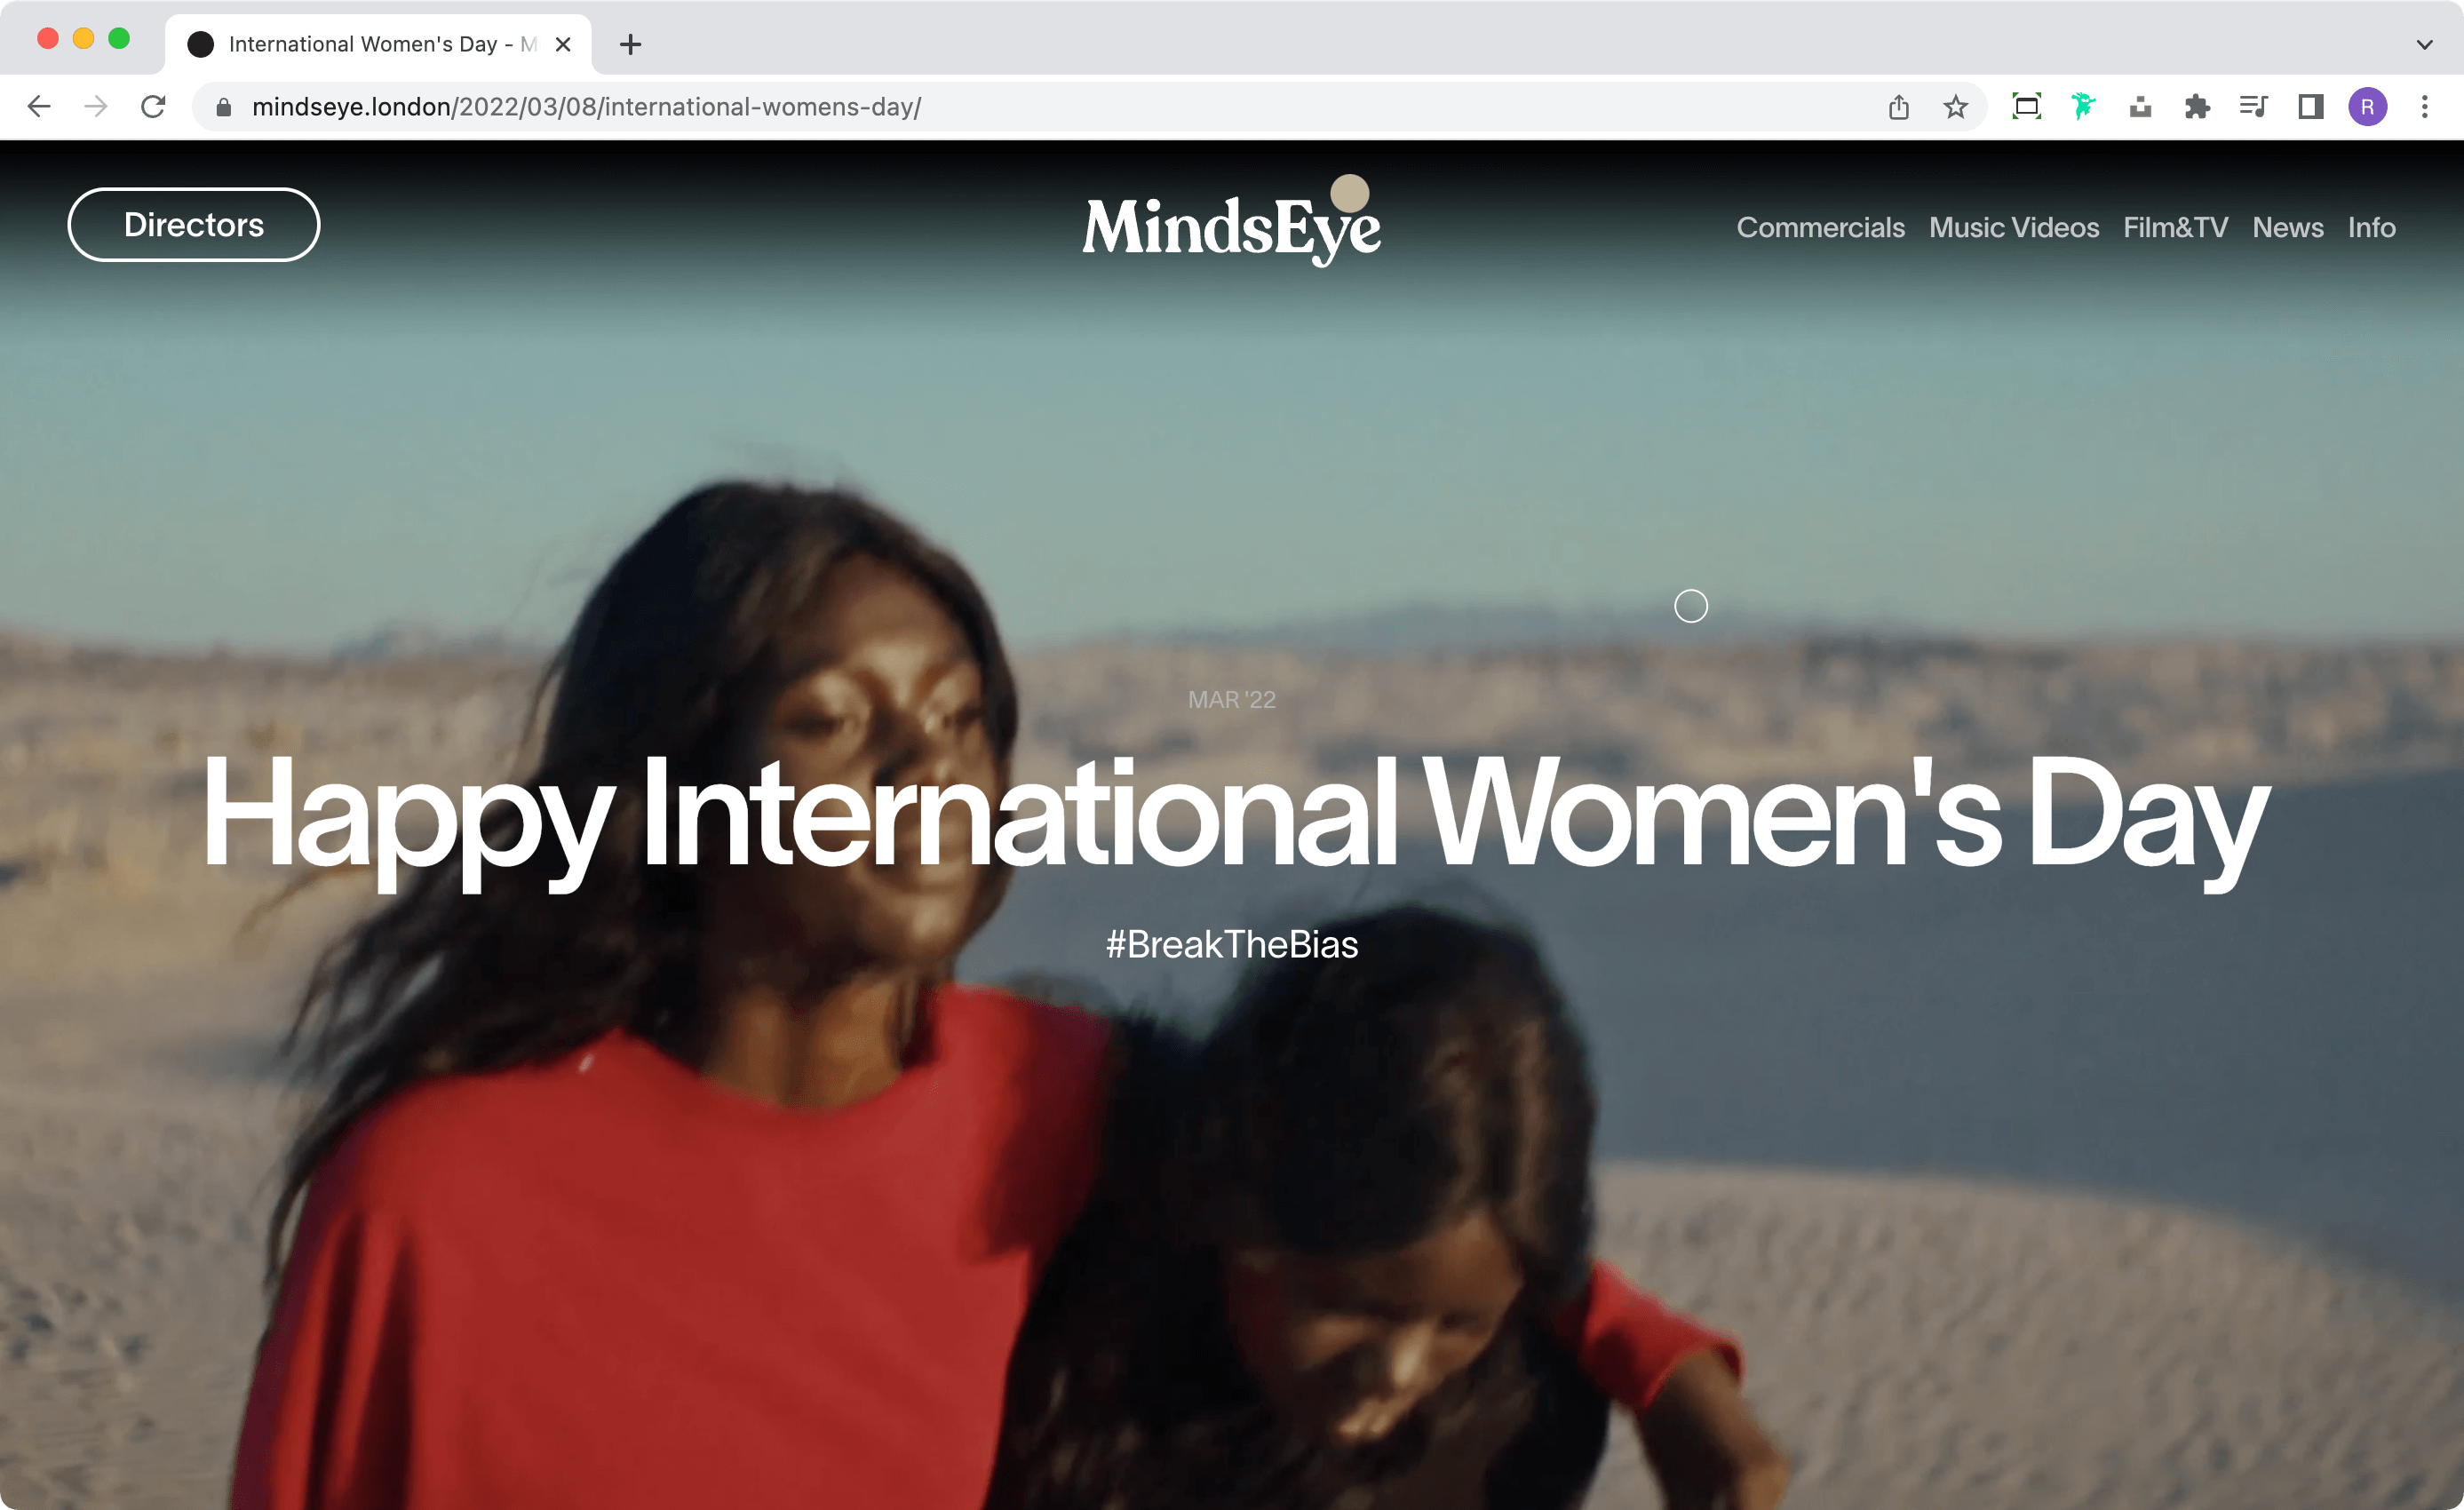Image resolution: width=2464 pixels, height=1510 pixels.
Task: Click the MindsEye logo
Action: click(1231, 222)
